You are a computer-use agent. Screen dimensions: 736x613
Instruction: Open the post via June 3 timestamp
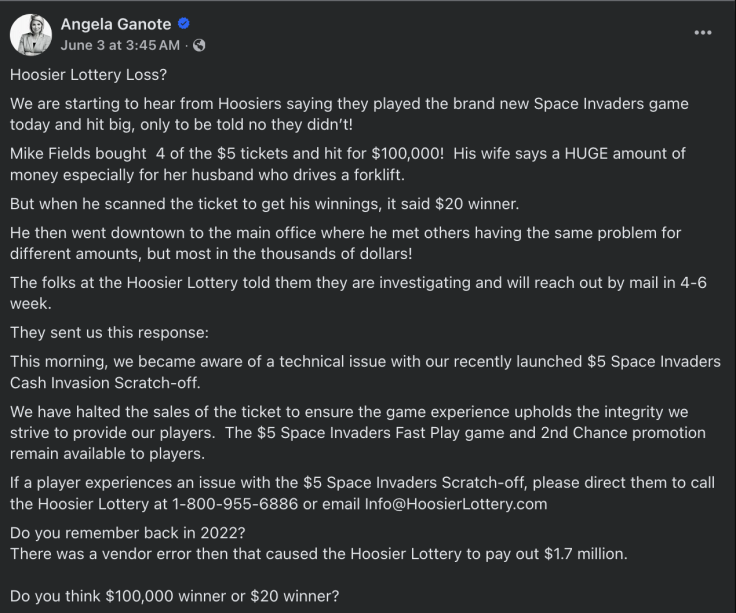(x=120, y=45)
